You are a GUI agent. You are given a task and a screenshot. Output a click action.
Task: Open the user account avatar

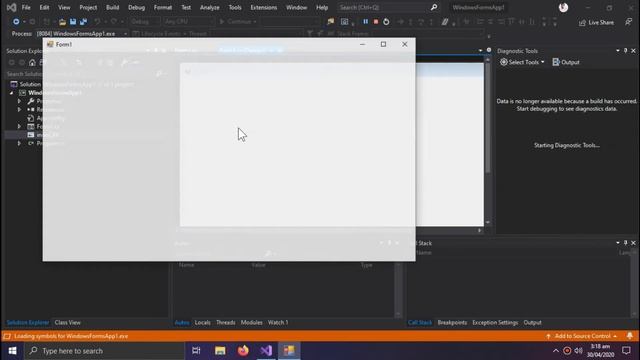pyautogui.click(x=563, y=7)
